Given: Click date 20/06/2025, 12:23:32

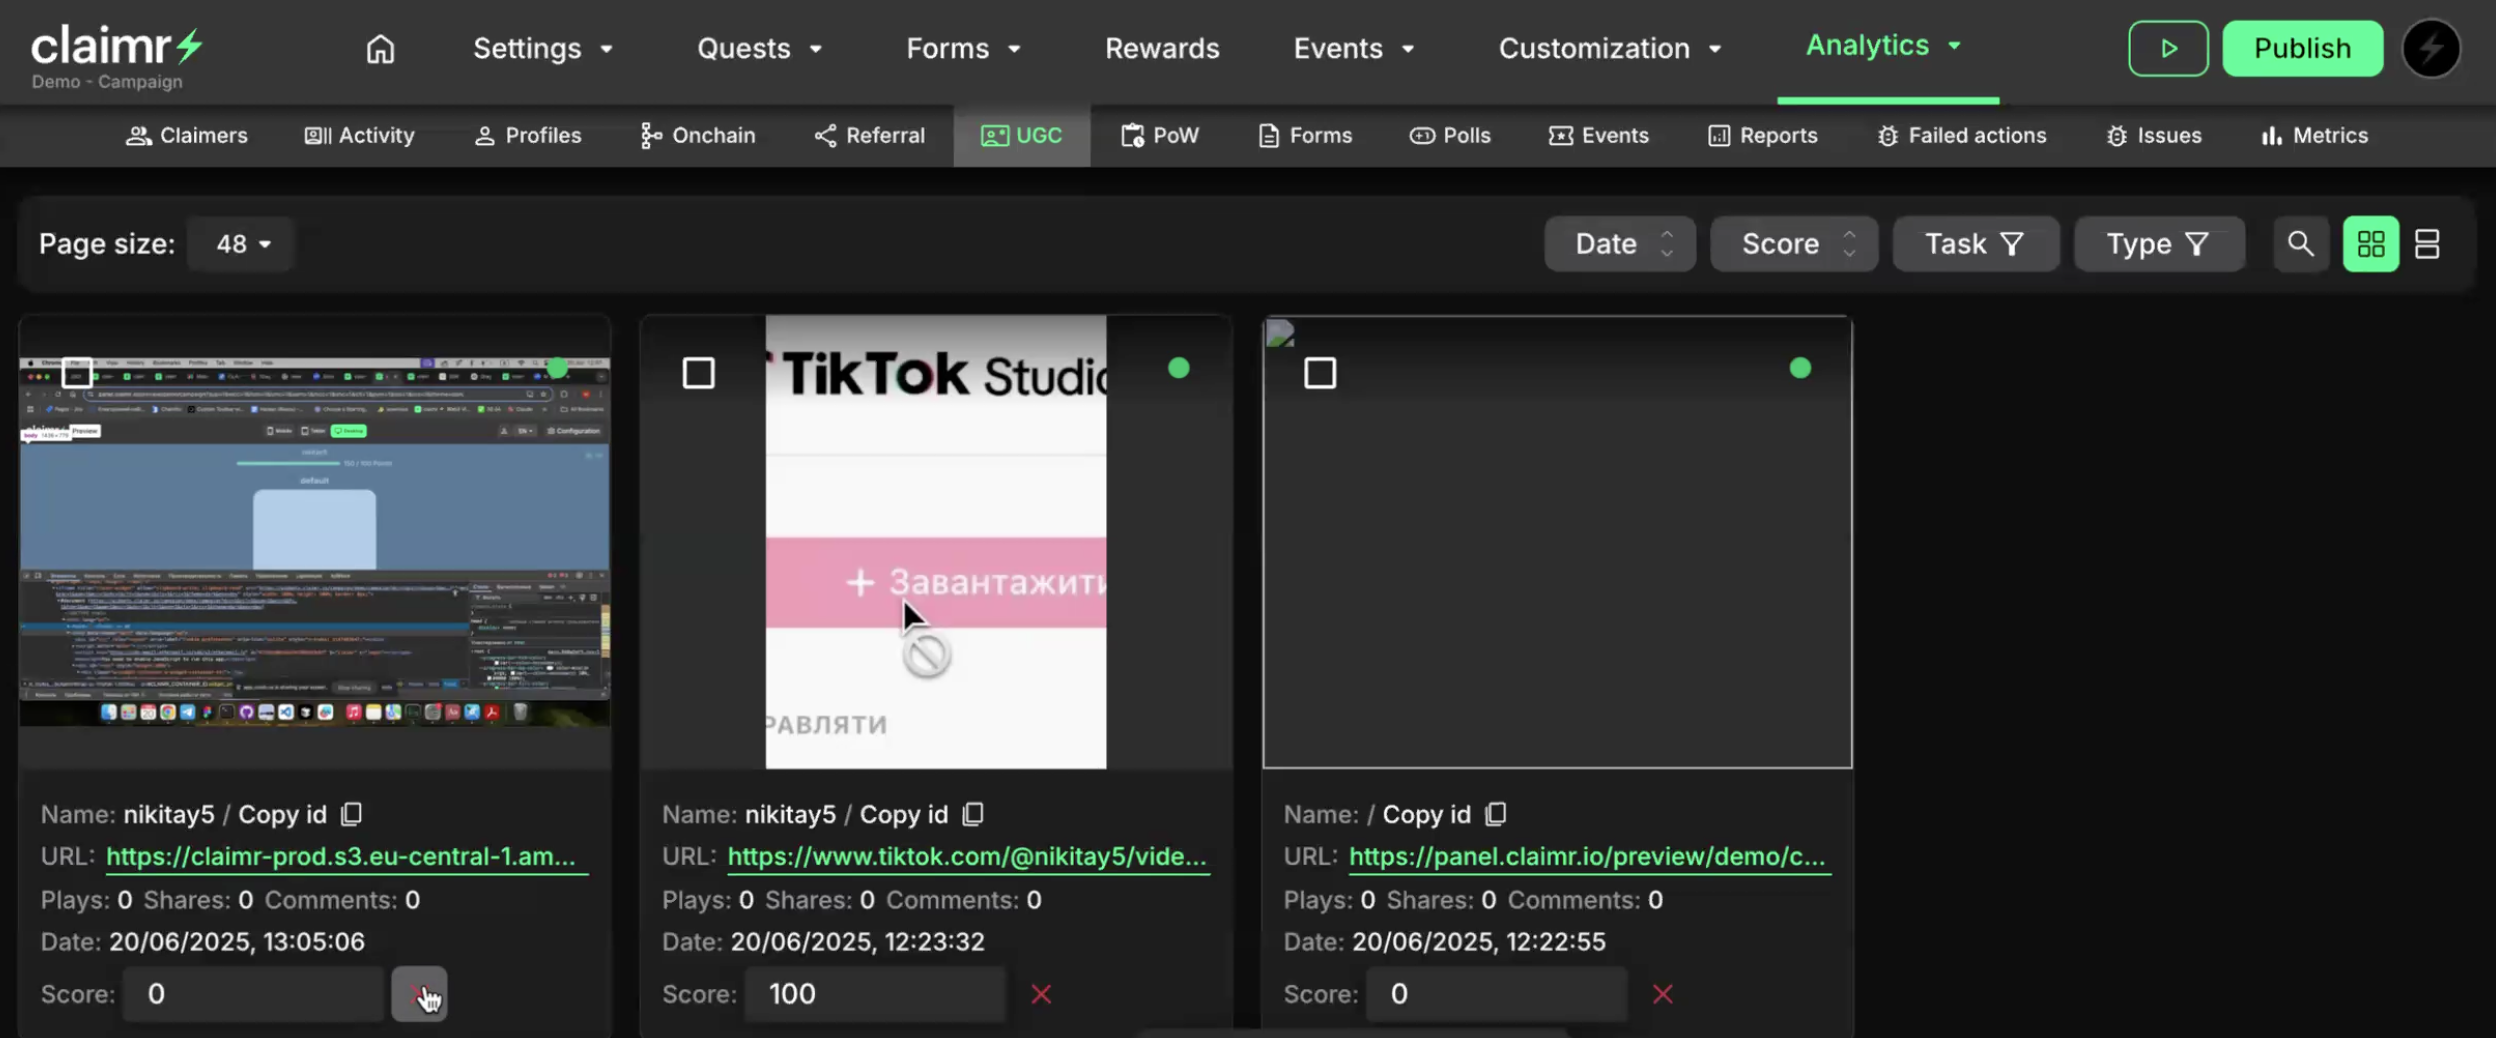Looking at the screenshot, I should click(x=857, y=942).
